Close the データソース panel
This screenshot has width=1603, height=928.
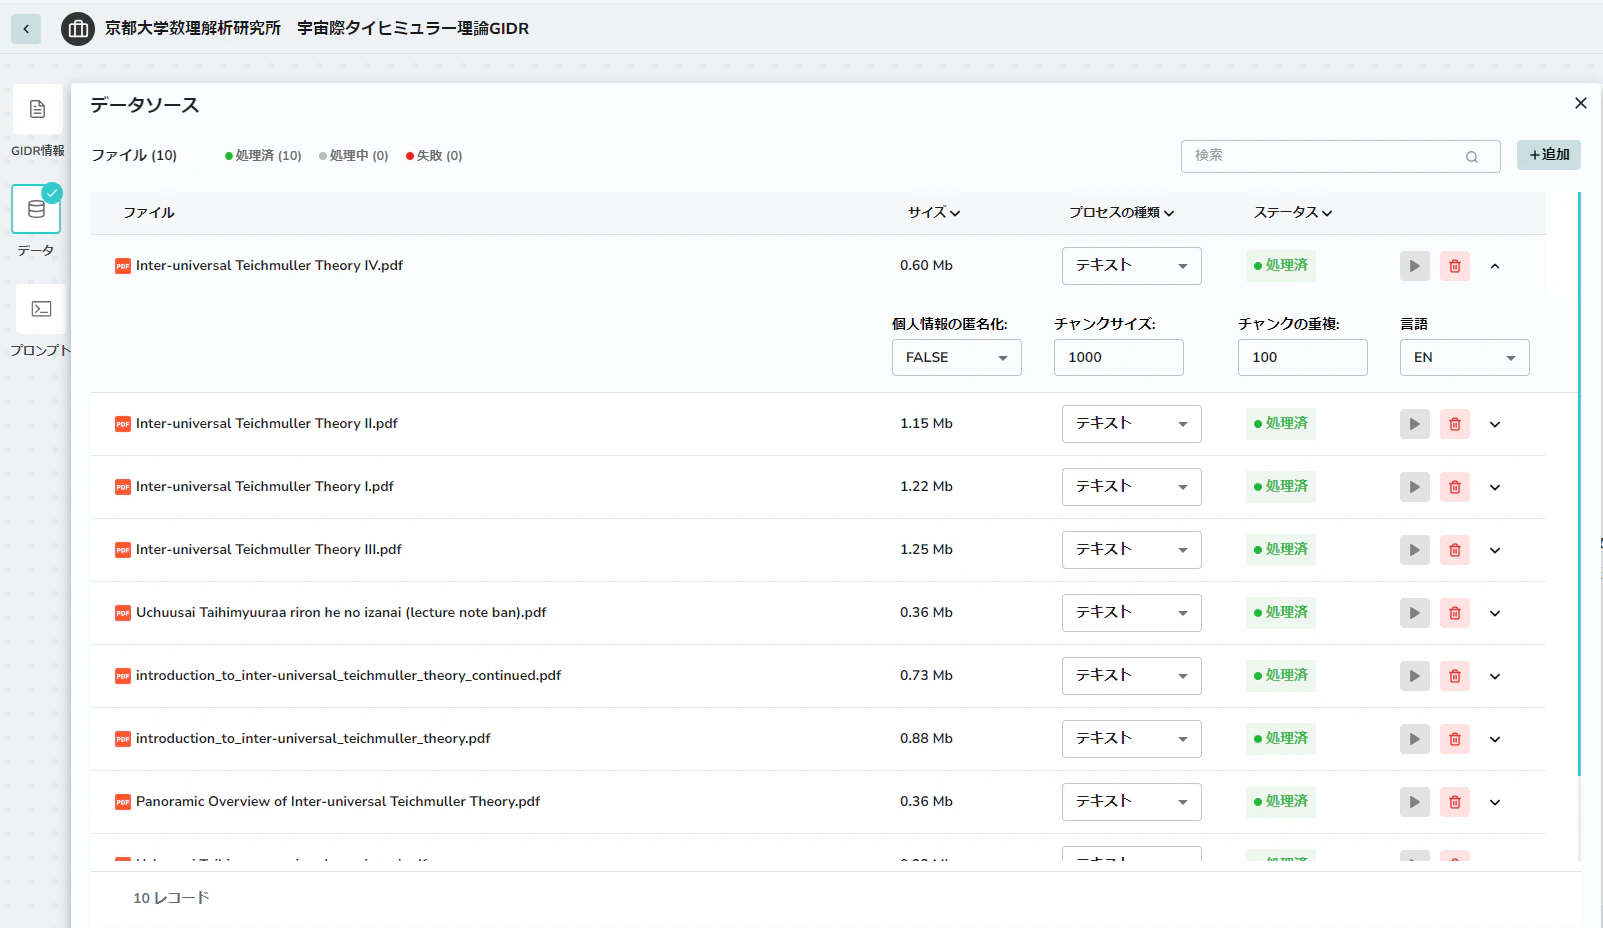tap(1581, 103)
